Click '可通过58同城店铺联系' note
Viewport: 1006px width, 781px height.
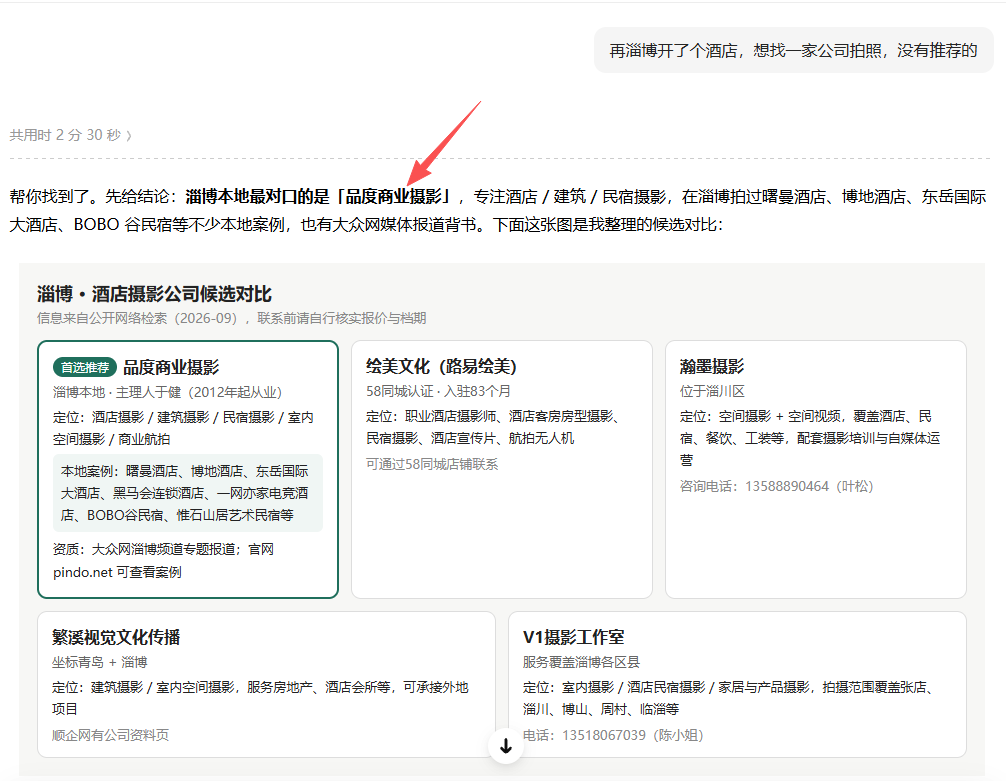(432, 464)
